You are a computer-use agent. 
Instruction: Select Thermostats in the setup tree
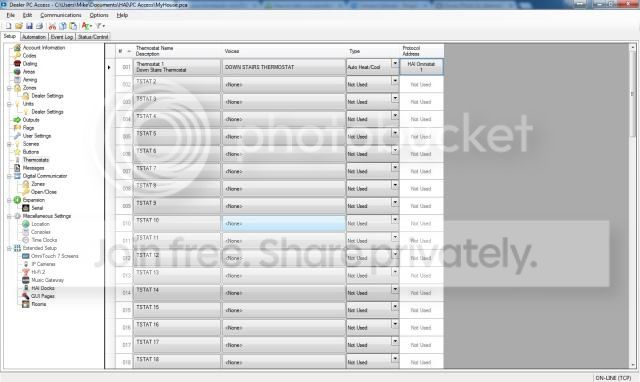[x=36, y=160]
